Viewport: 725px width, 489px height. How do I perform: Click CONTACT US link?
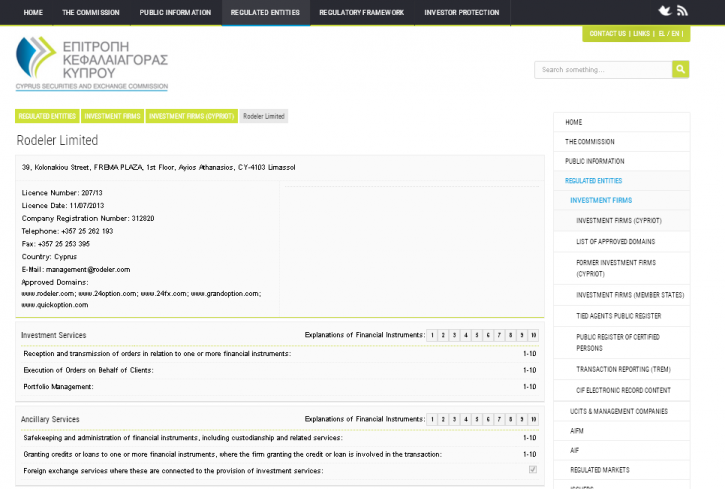[608, 34]
